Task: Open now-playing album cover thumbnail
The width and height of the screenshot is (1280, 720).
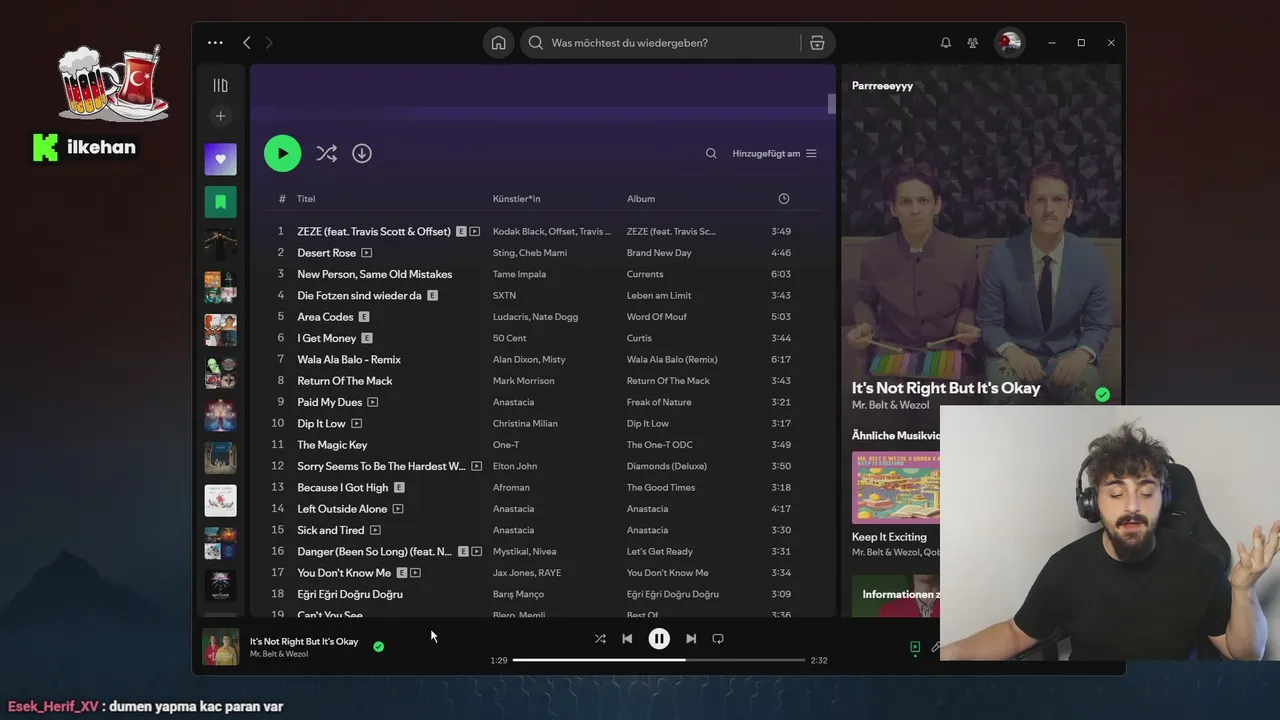Action: point(221,646)
